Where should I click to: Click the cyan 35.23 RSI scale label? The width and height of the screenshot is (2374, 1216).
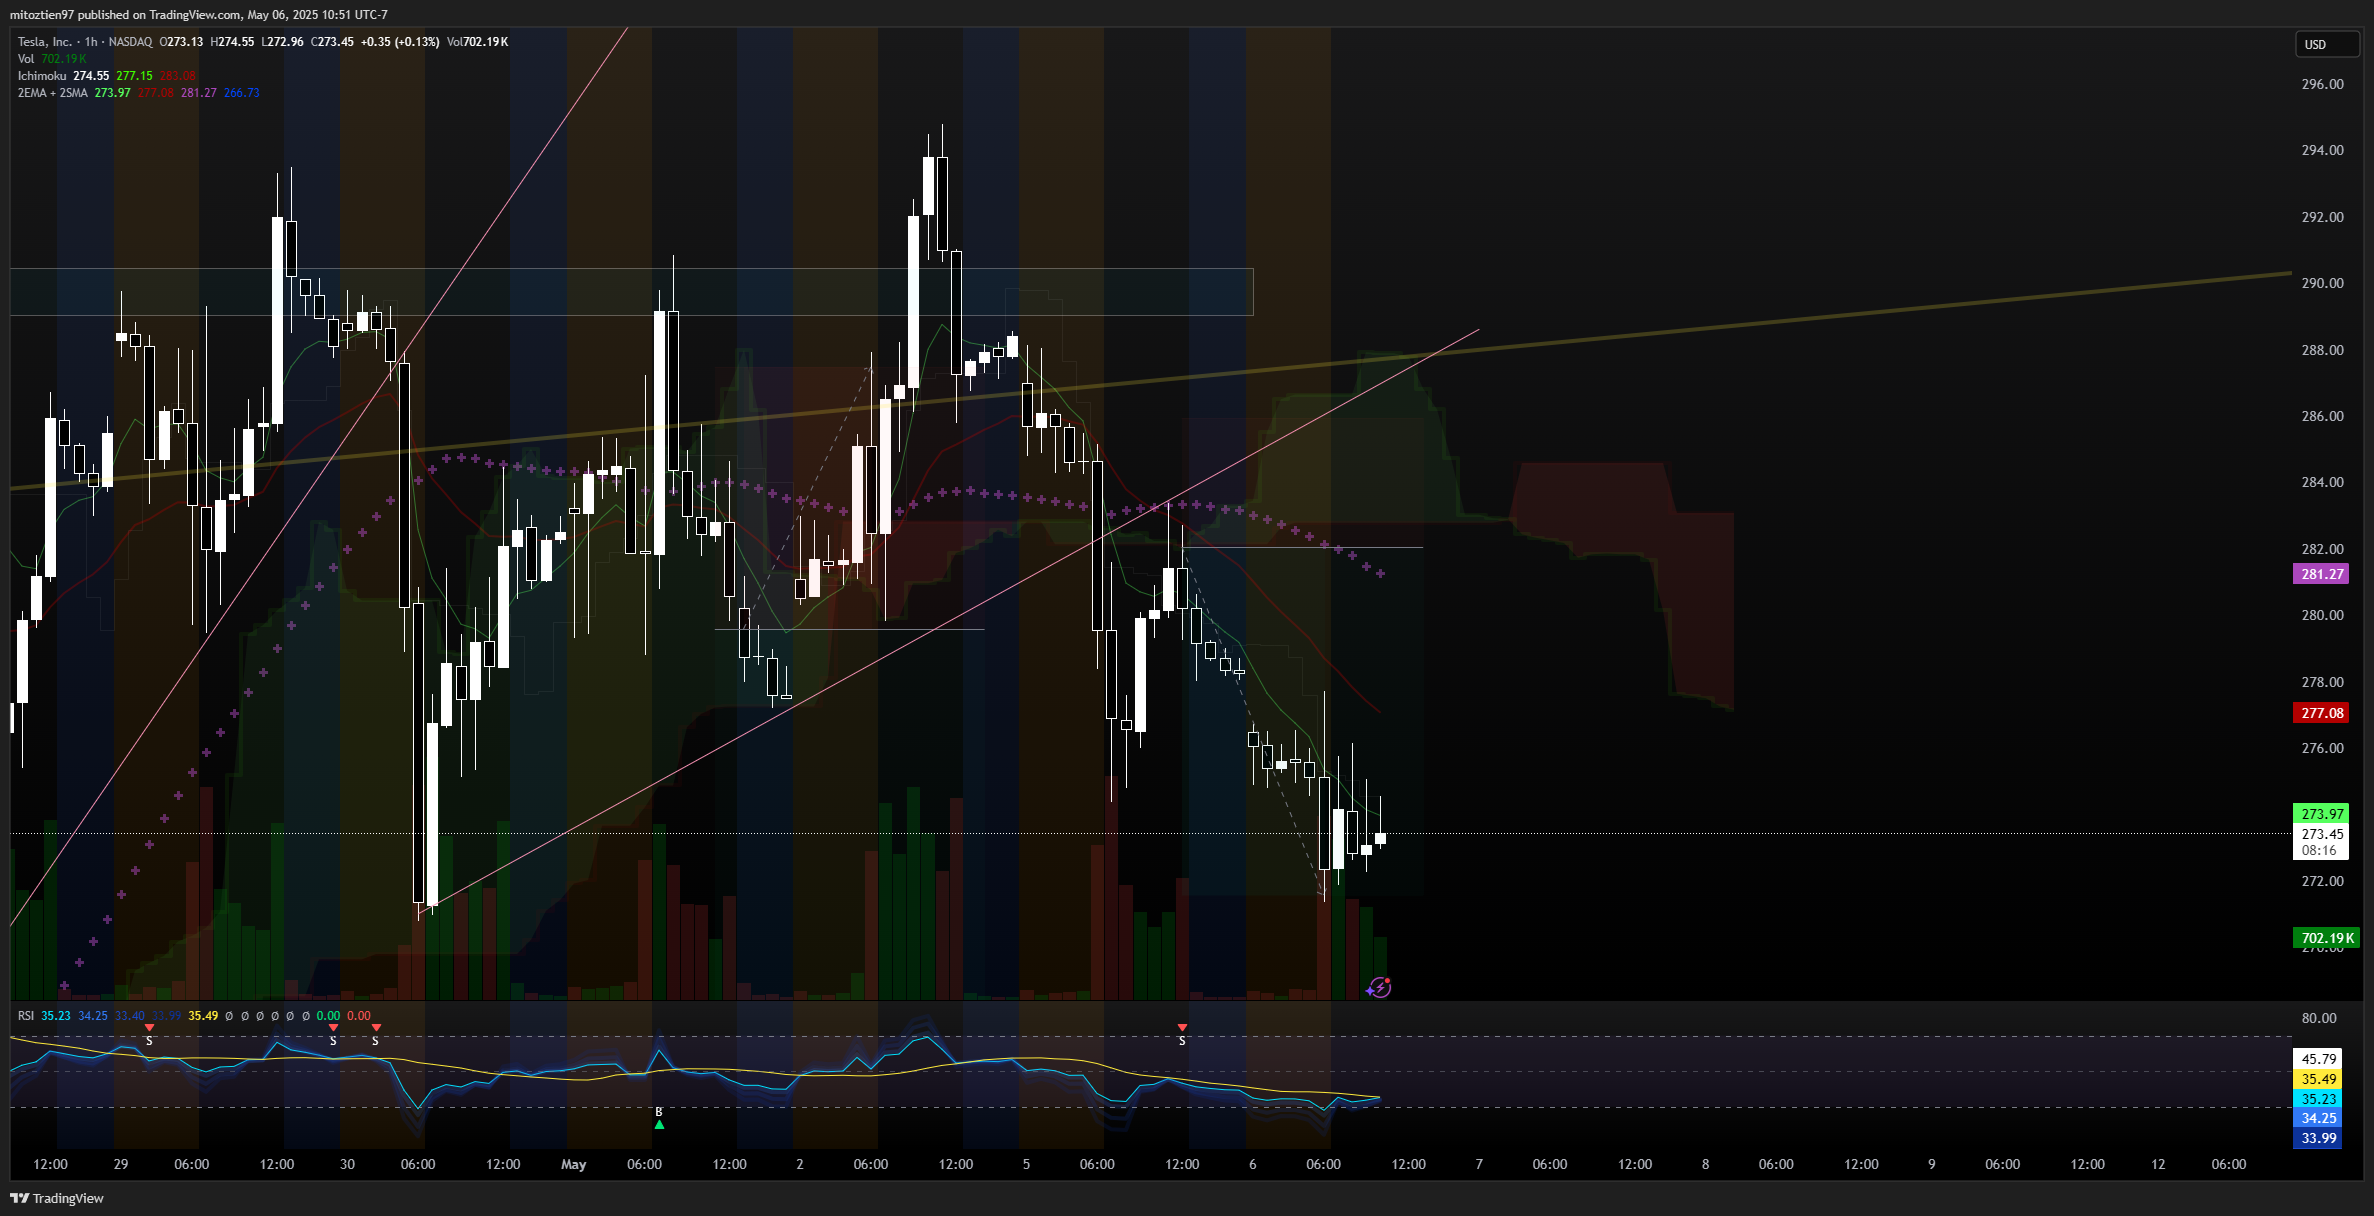click(2319, 1099)
